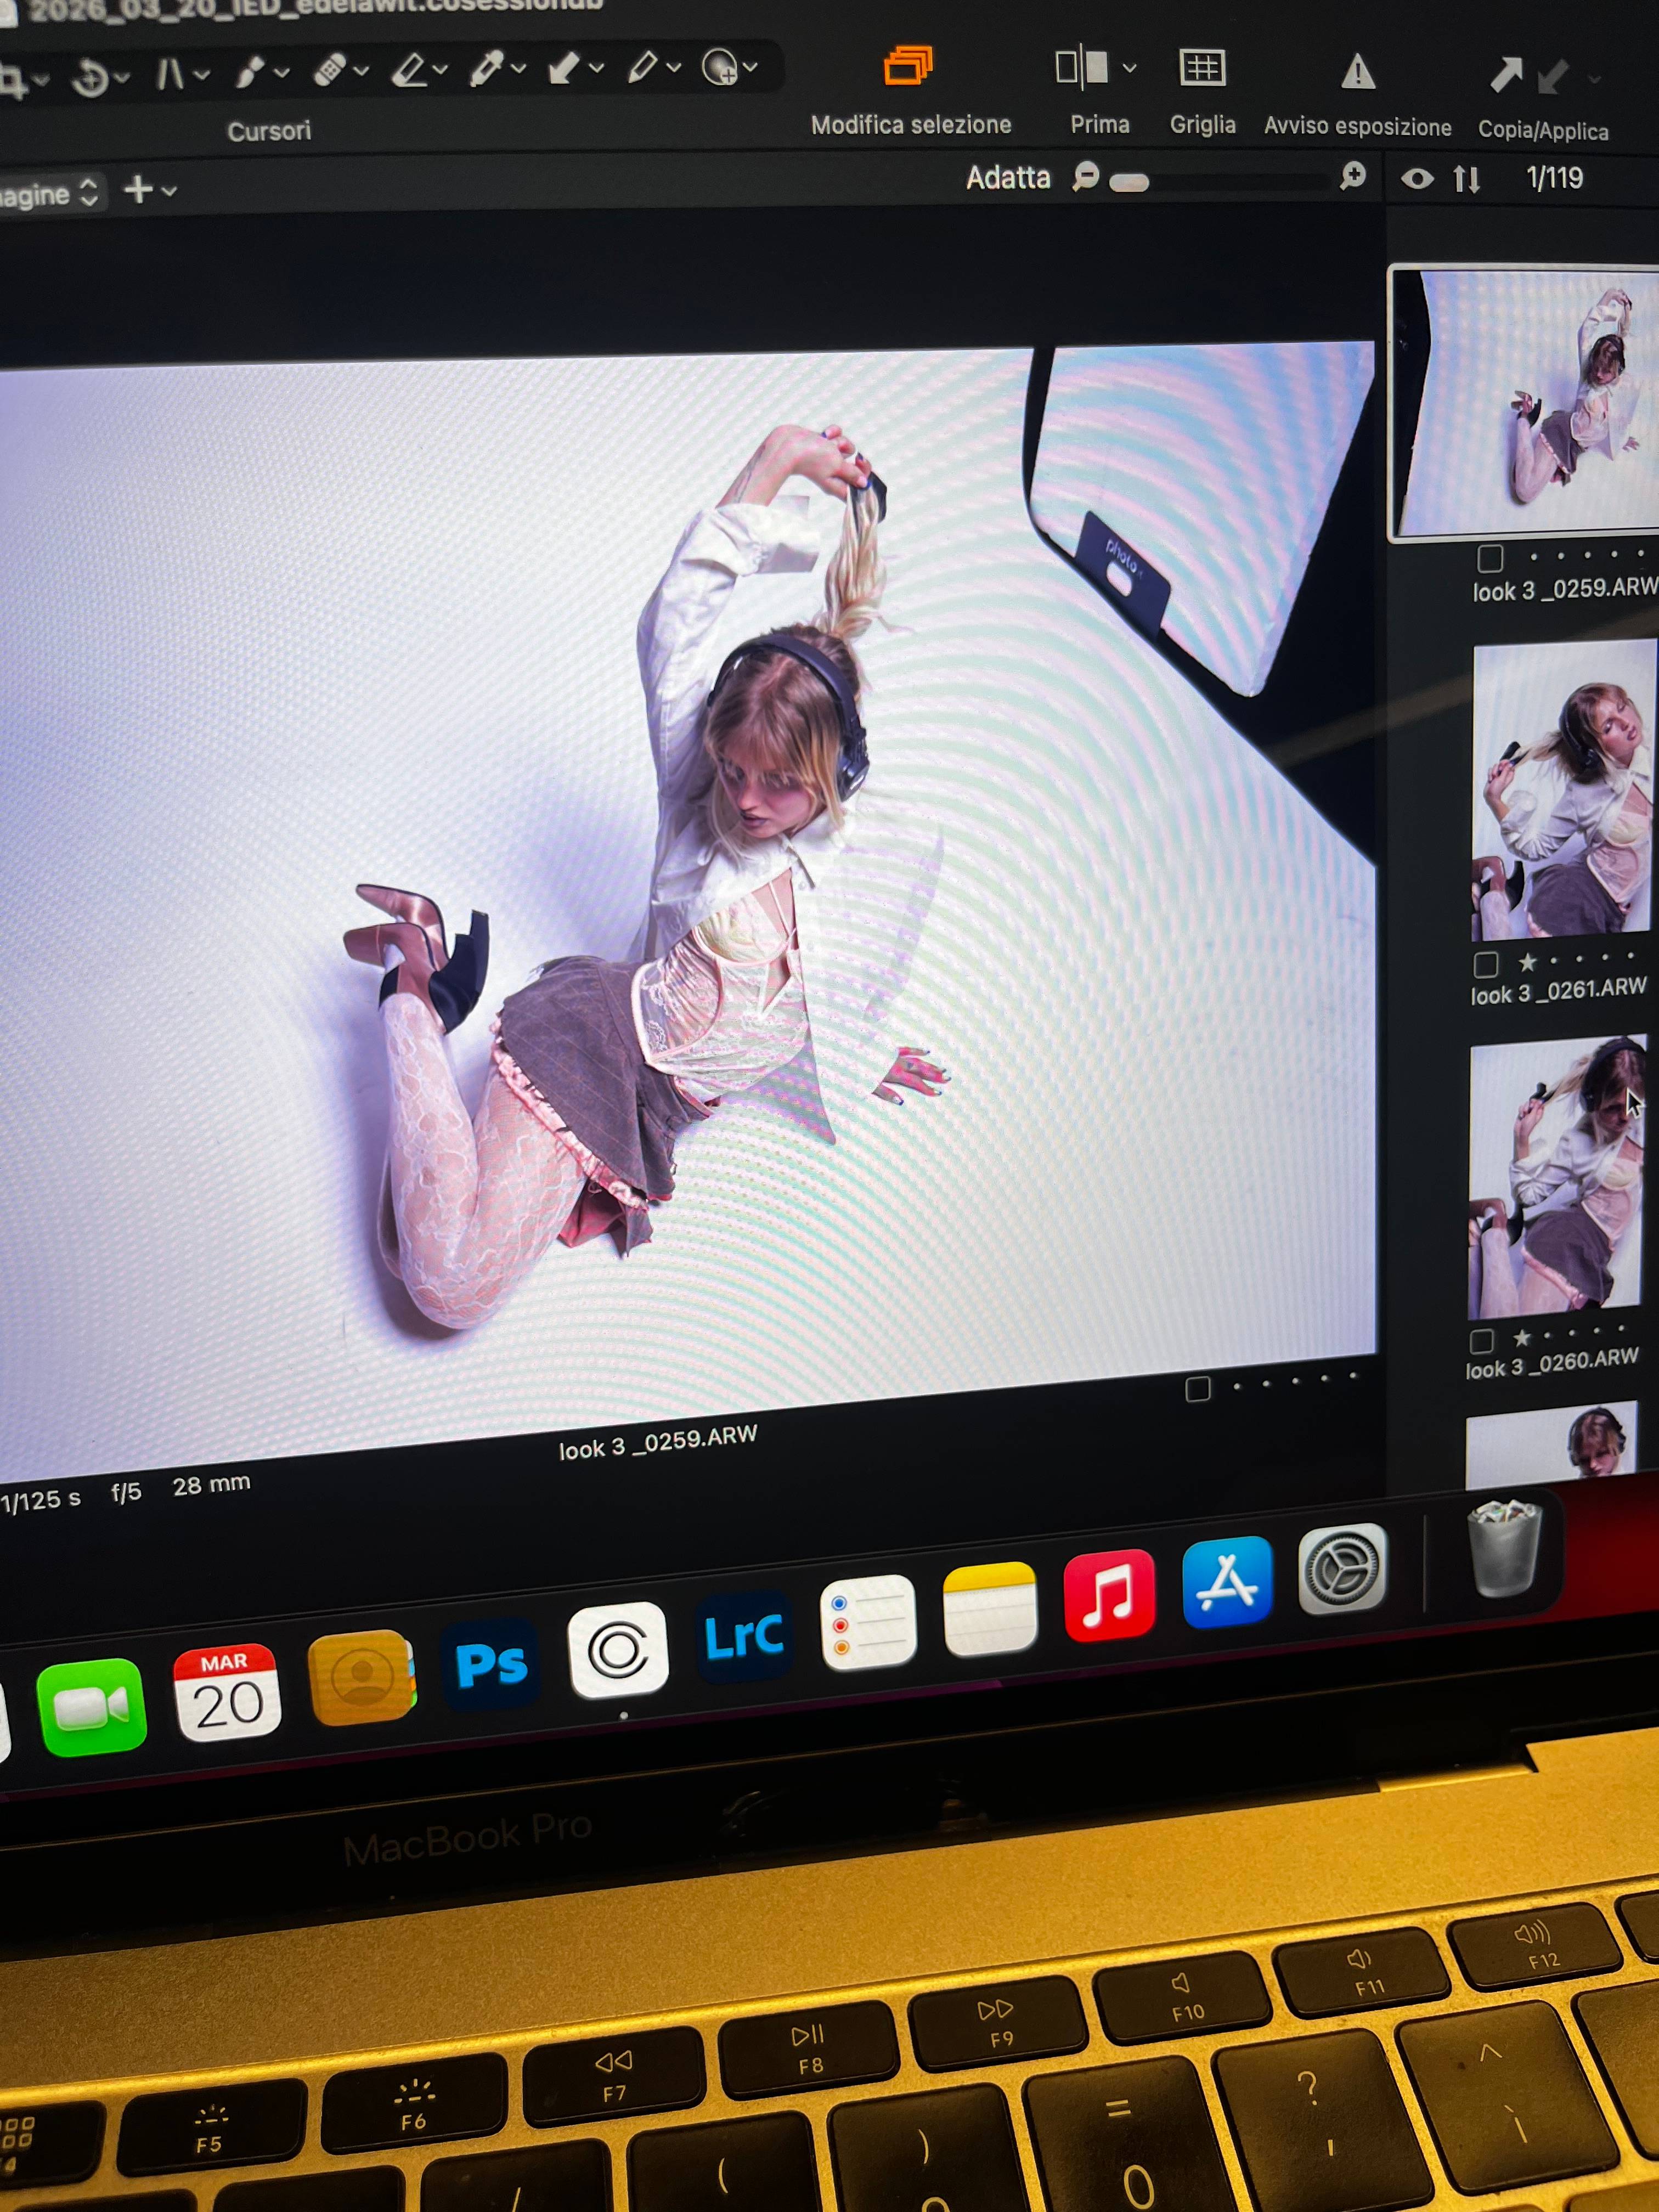The height and width of the screenshot is (2212, 1659).
Task: Select the Apply Adjustments arrow cursor tool
Action: (x=564, y=68)
